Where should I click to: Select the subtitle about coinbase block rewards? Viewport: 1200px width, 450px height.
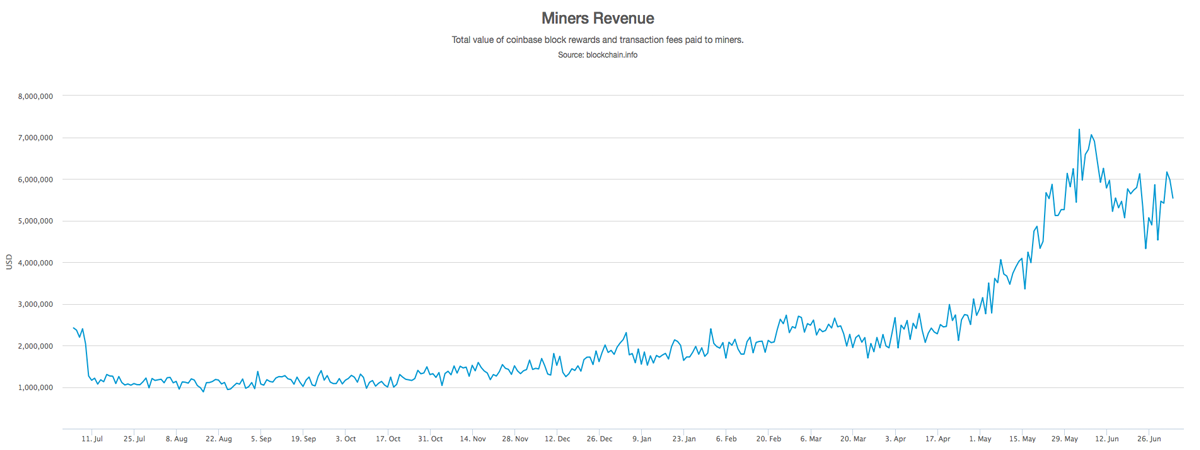(x=598, y=41)
